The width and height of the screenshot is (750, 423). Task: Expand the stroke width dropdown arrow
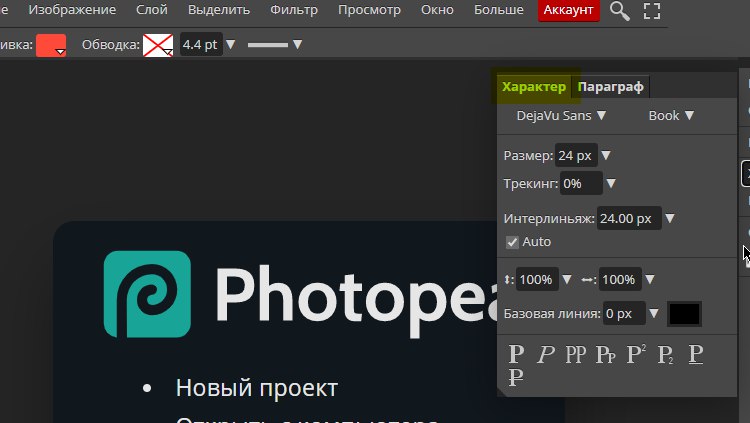coord(231,45)
